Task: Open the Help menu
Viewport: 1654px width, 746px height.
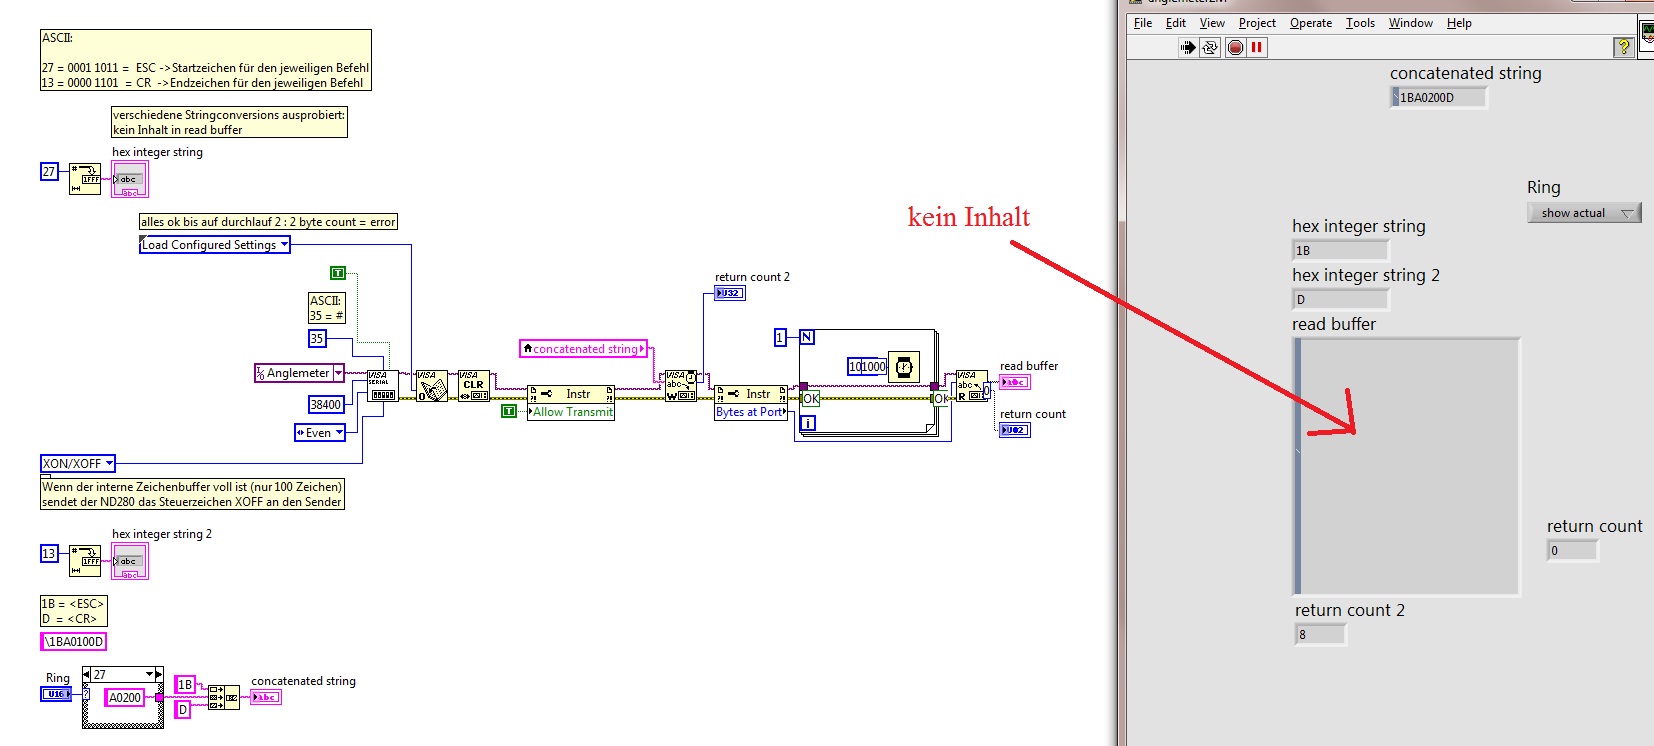Action: point(1459,23)
